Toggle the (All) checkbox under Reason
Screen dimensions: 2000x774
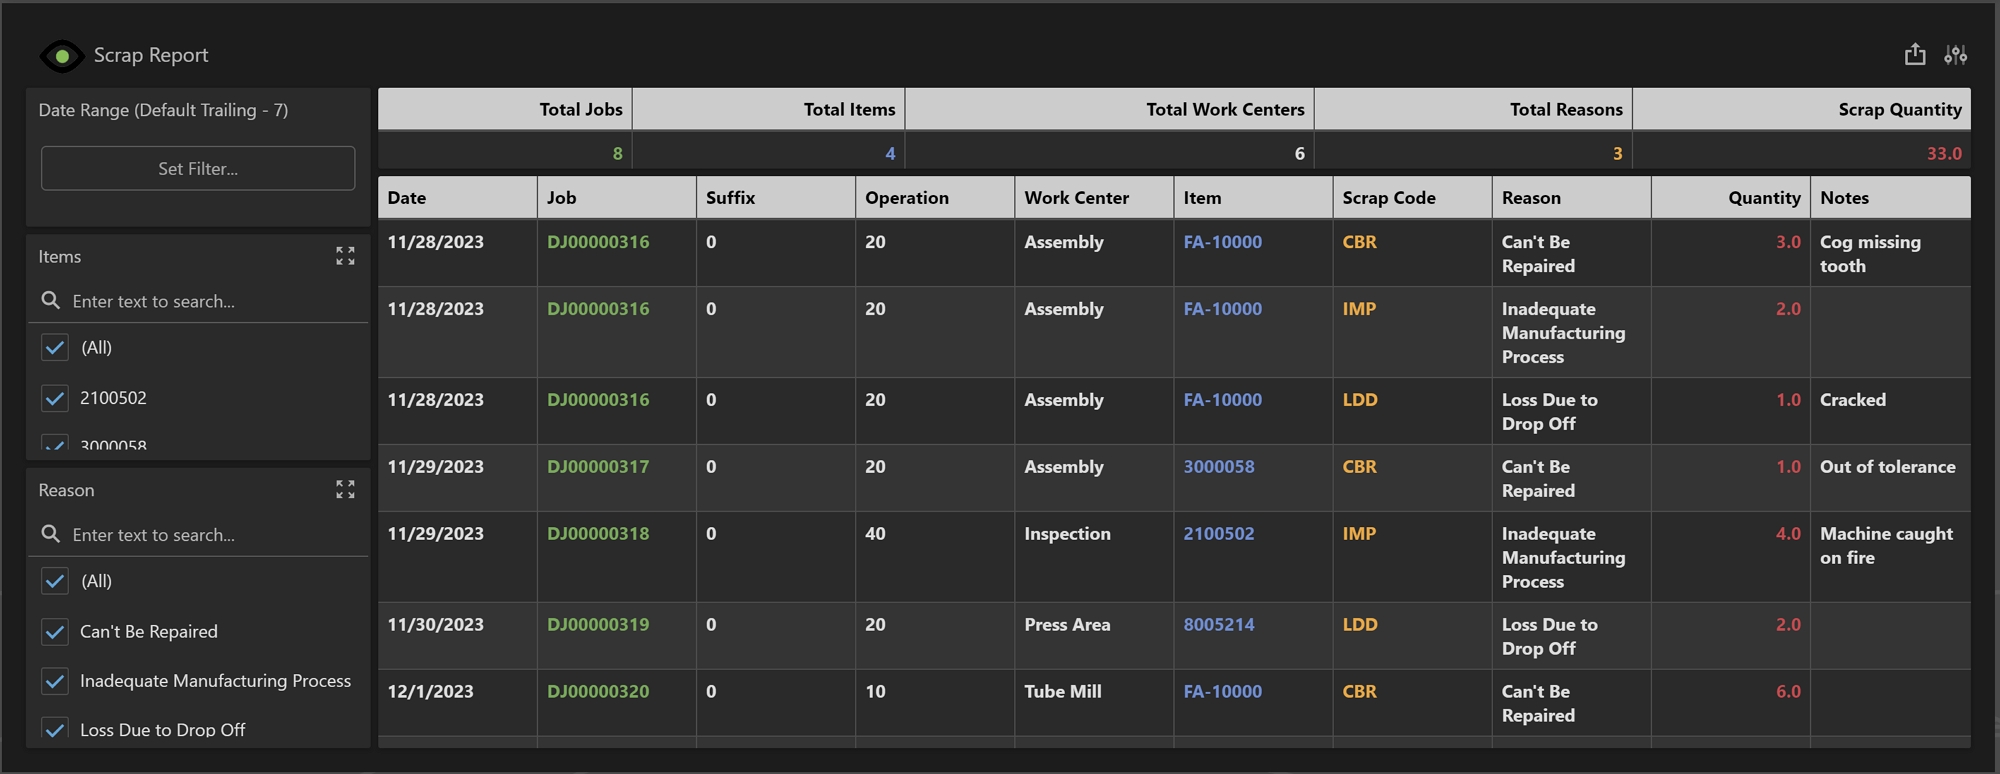click(x=55, y=581)
